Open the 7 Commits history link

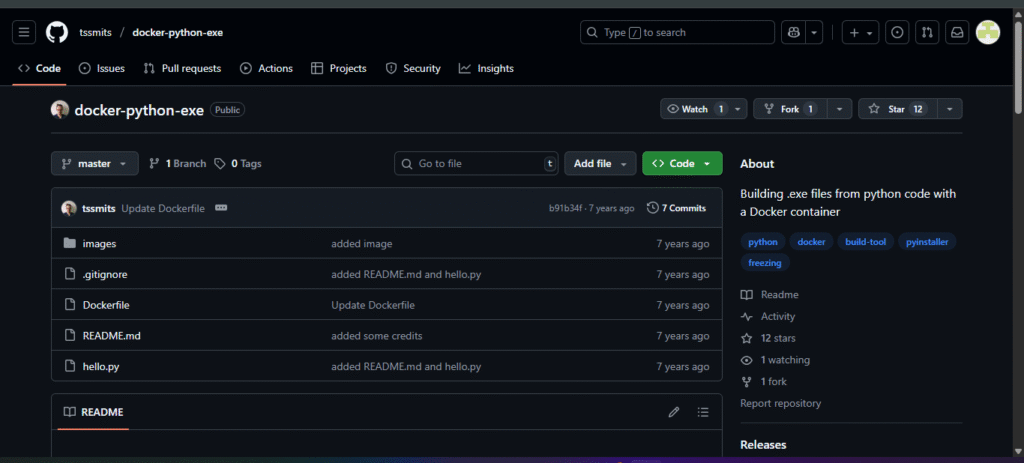coord(677,208)
